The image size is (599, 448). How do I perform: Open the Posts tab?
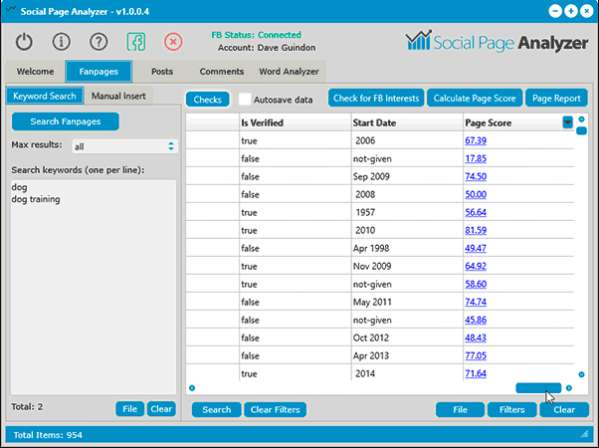click(162, 71)
